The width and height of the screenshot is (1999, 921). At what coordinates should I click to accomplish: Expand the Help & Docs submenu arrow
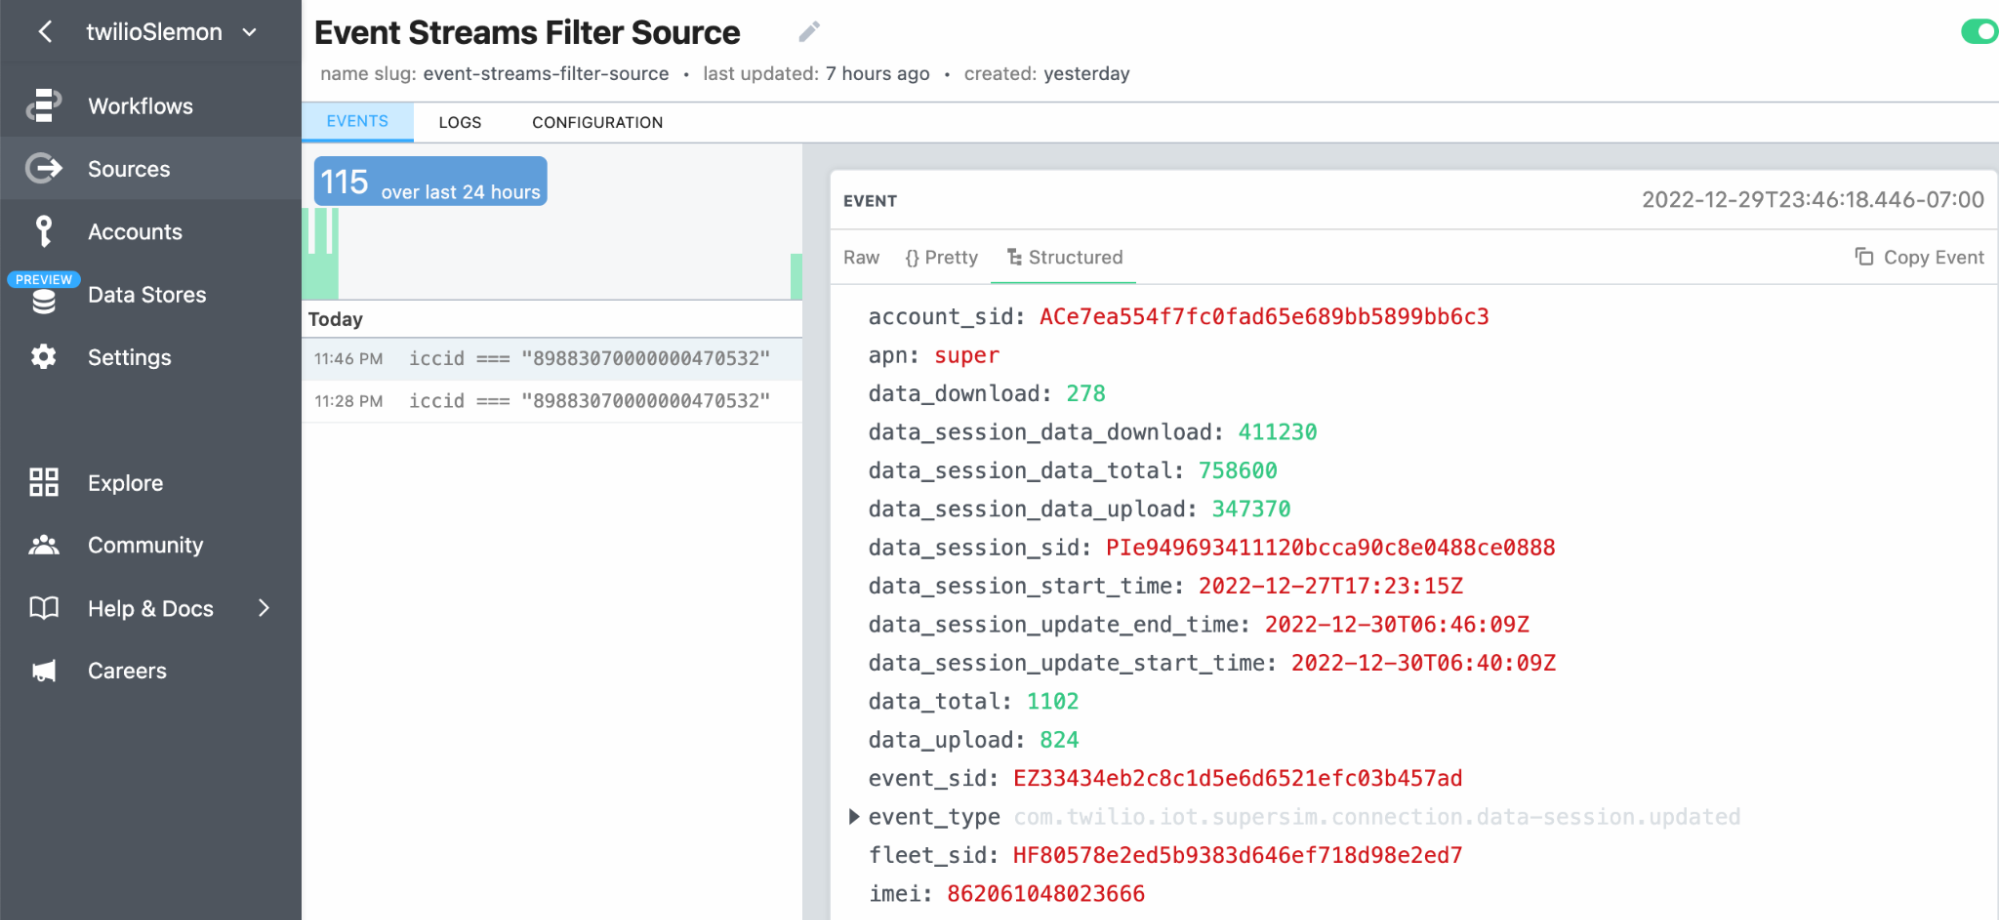point(264,608)
